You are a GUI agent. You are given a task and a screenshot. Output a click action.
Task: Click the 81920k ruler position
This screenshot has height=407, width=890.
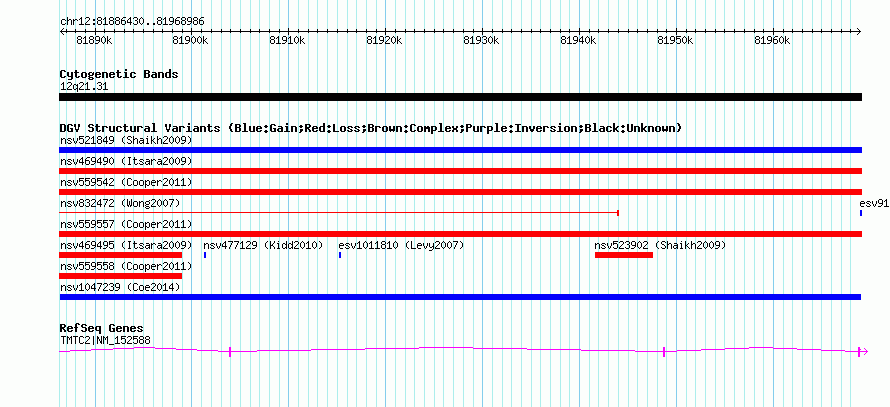[x=385, y=40]
